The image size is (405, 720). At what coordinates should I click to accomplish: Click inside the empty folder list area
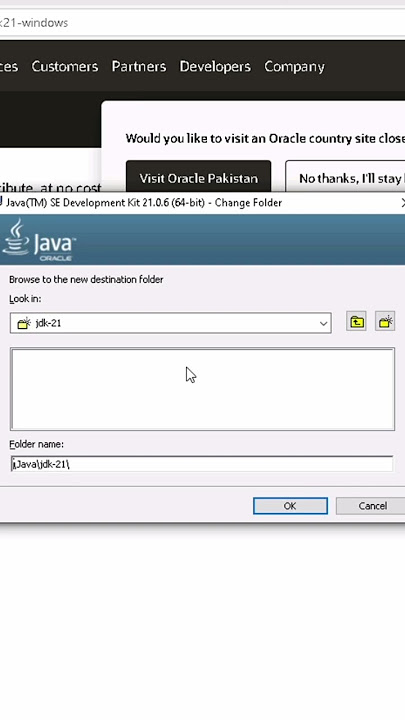(x=202, y=389)
